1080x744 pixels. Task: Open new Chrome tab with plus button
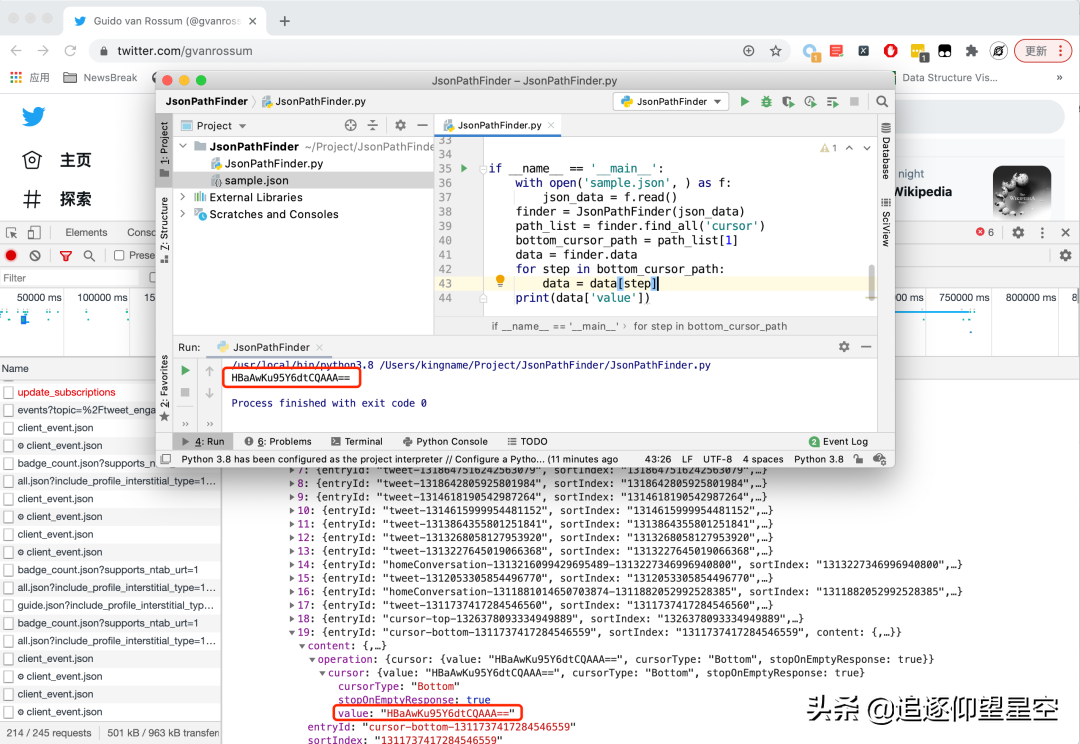pyautogui.click(x=284, y=21)
